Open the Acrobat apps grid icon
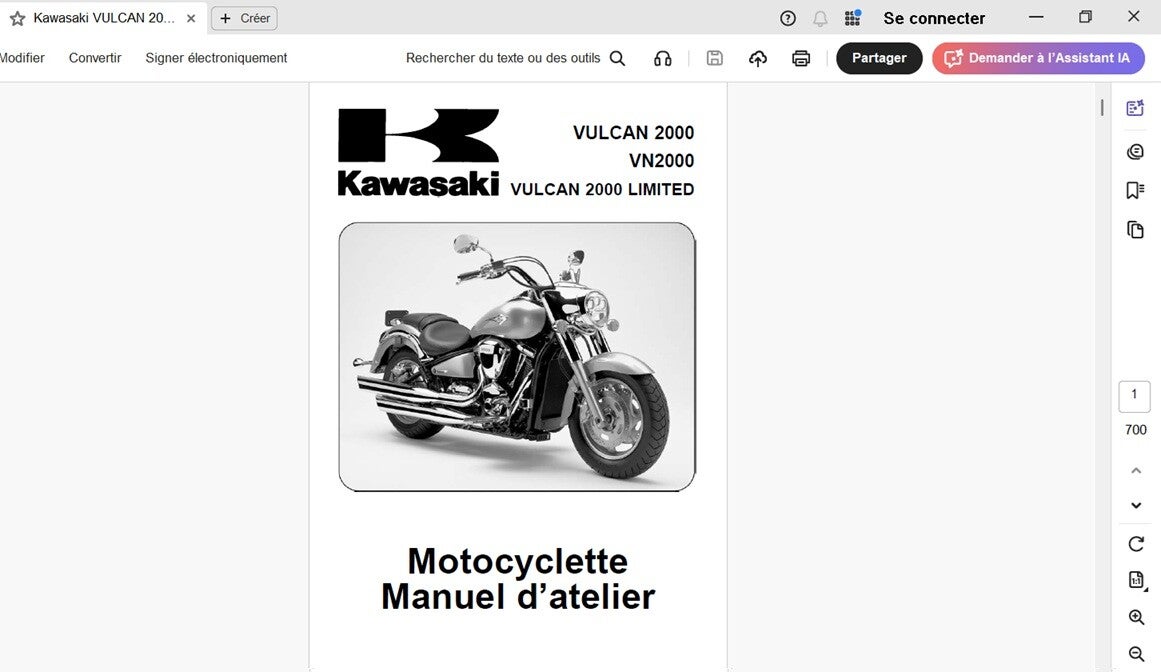 (853, 18)
